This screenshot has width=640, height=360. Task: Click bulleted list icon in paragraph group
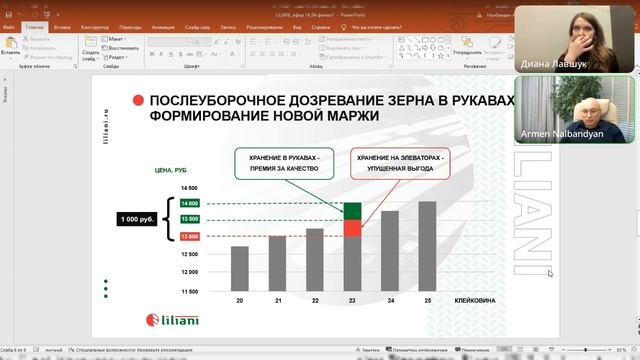(x=253, y=42)
